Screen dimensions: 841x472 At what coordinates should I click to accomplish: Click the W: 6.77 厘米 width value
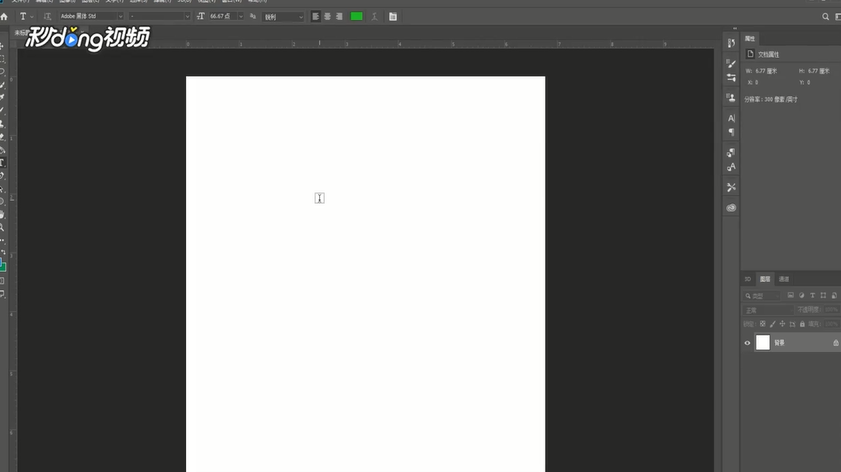pos(766,71)
